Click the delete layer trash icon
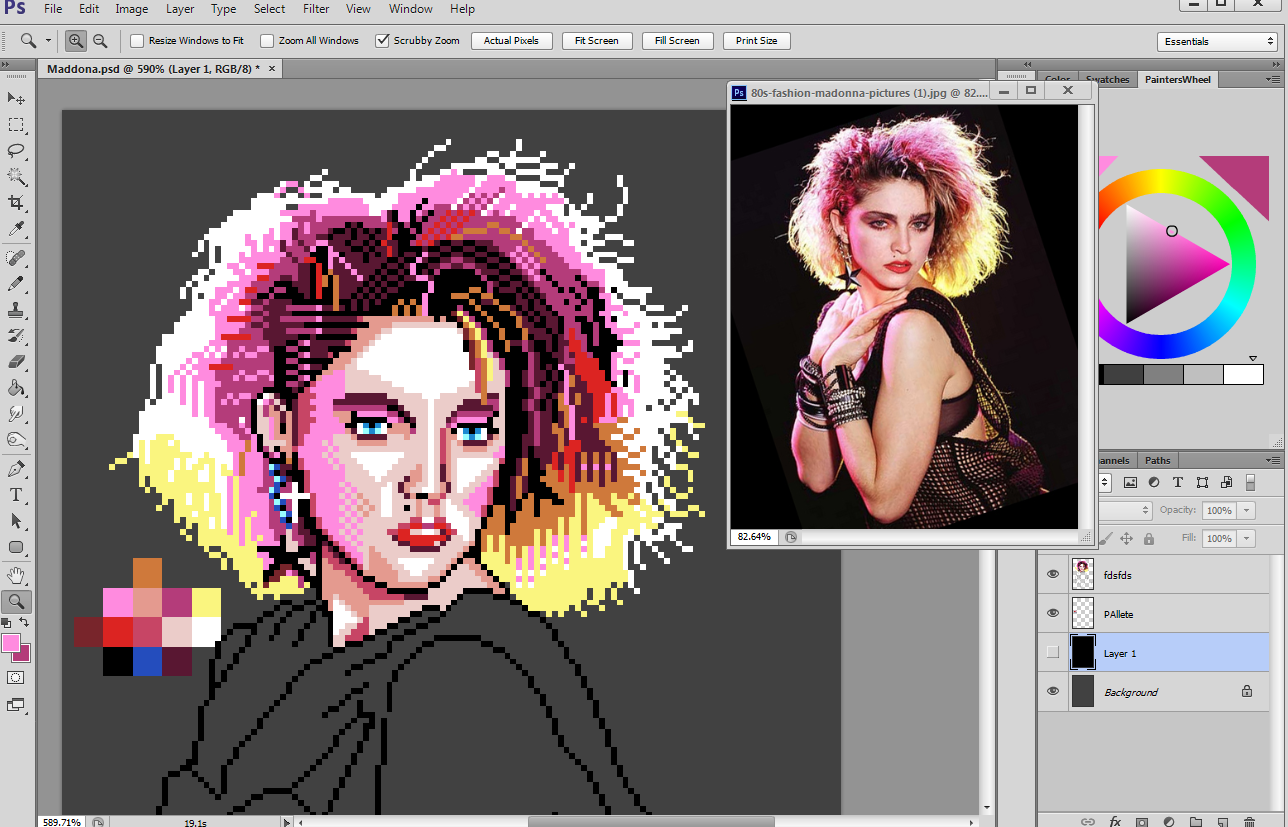Image resolution: width=1288 pixels, height=827 pixels. [1250, 821]
